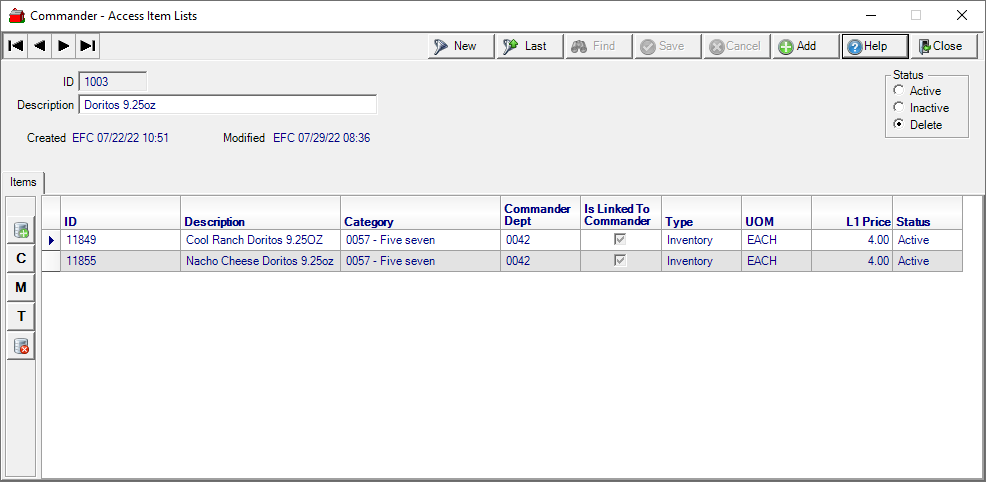Open Help
Image resolution: width=986 pixels, height=482 pixels.
[x=875, y=46]
